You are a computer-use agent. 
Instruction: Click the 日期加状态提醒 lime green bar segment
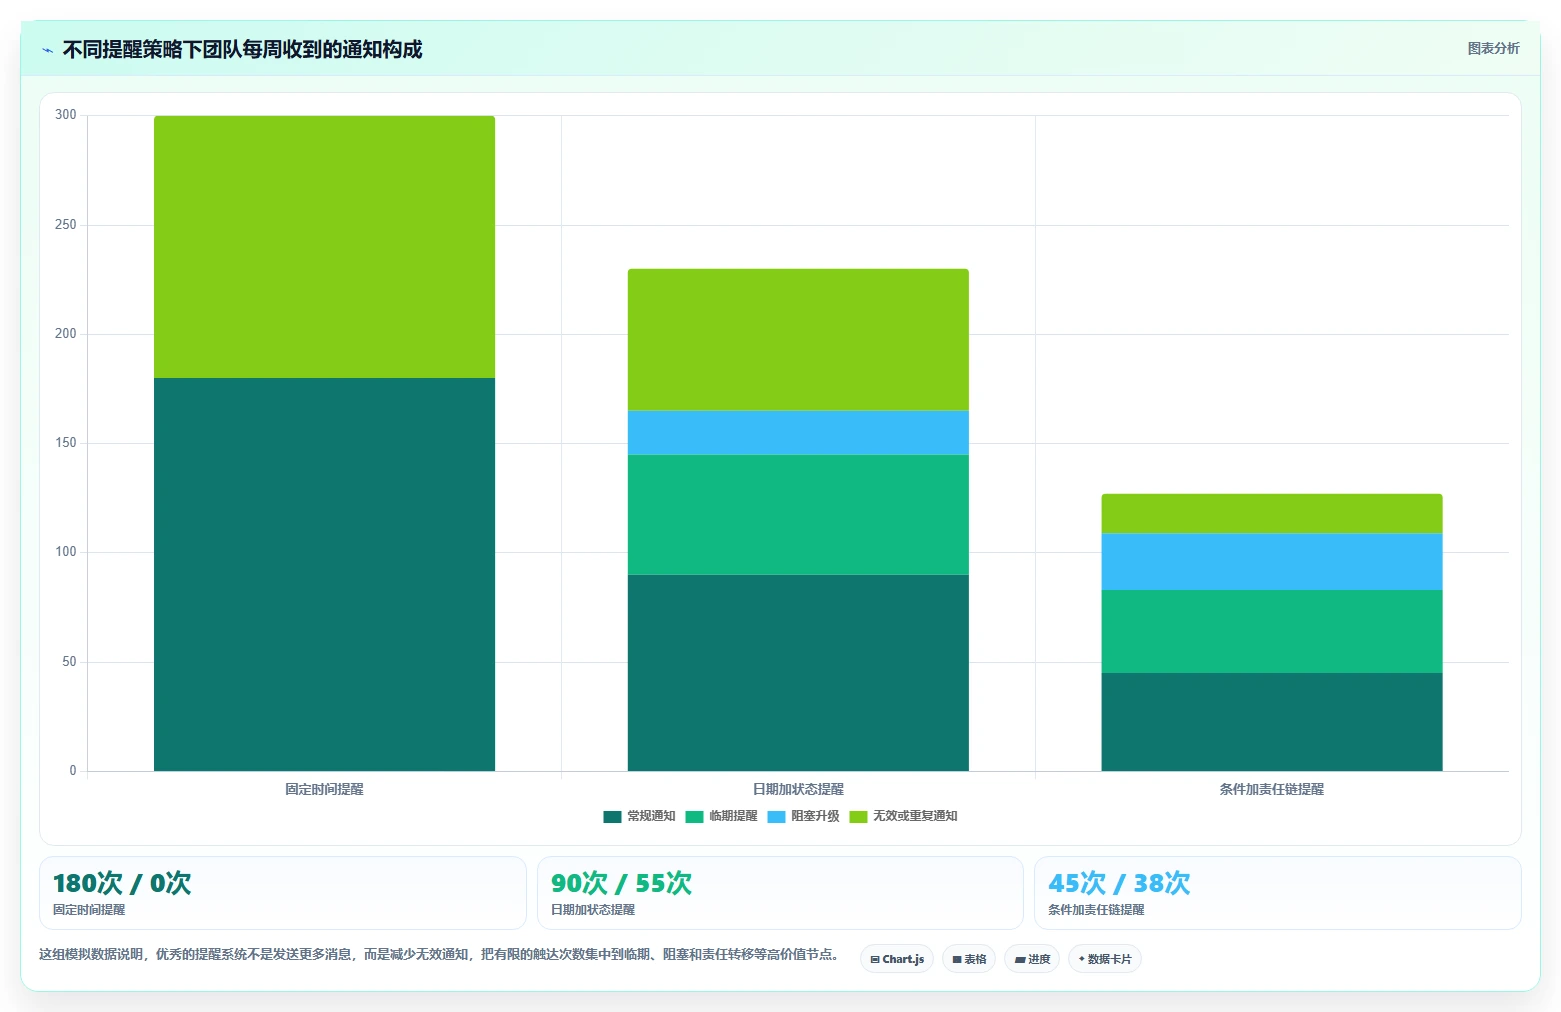coord(798,340)
